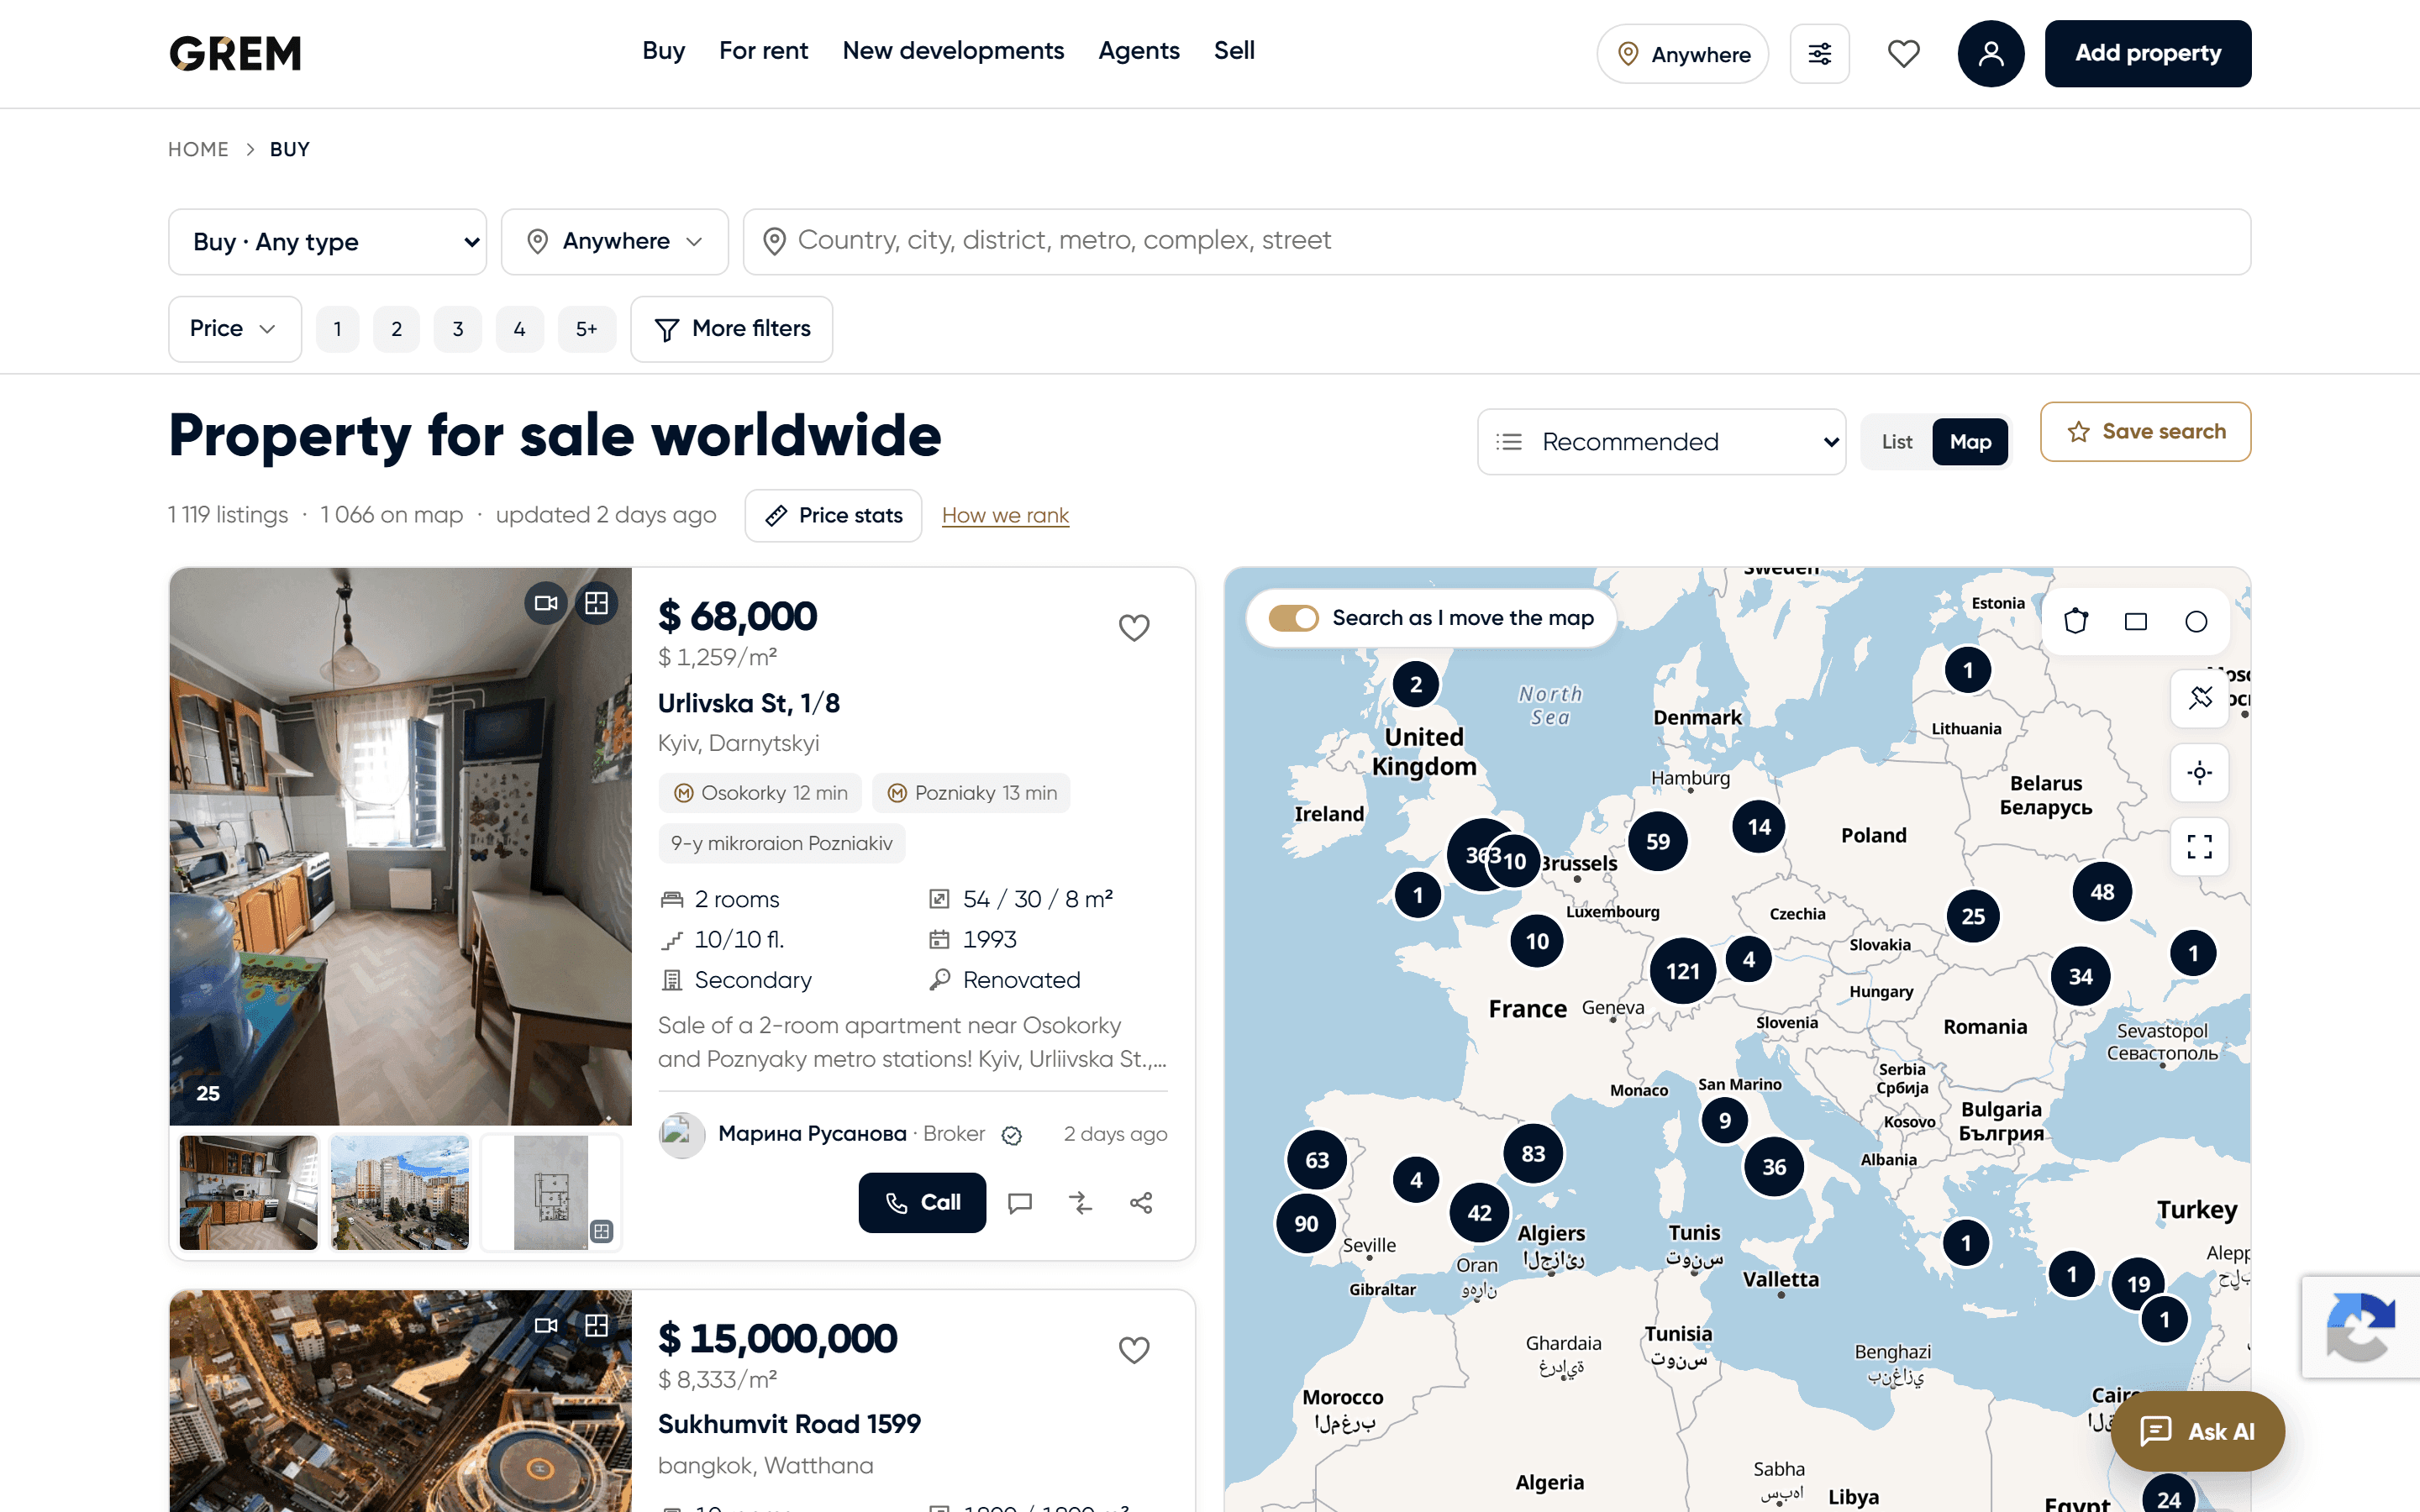Click the map locate-me crosshair icon
This screenshot has height=1512, width=2420.
[x=2199, y=772]
